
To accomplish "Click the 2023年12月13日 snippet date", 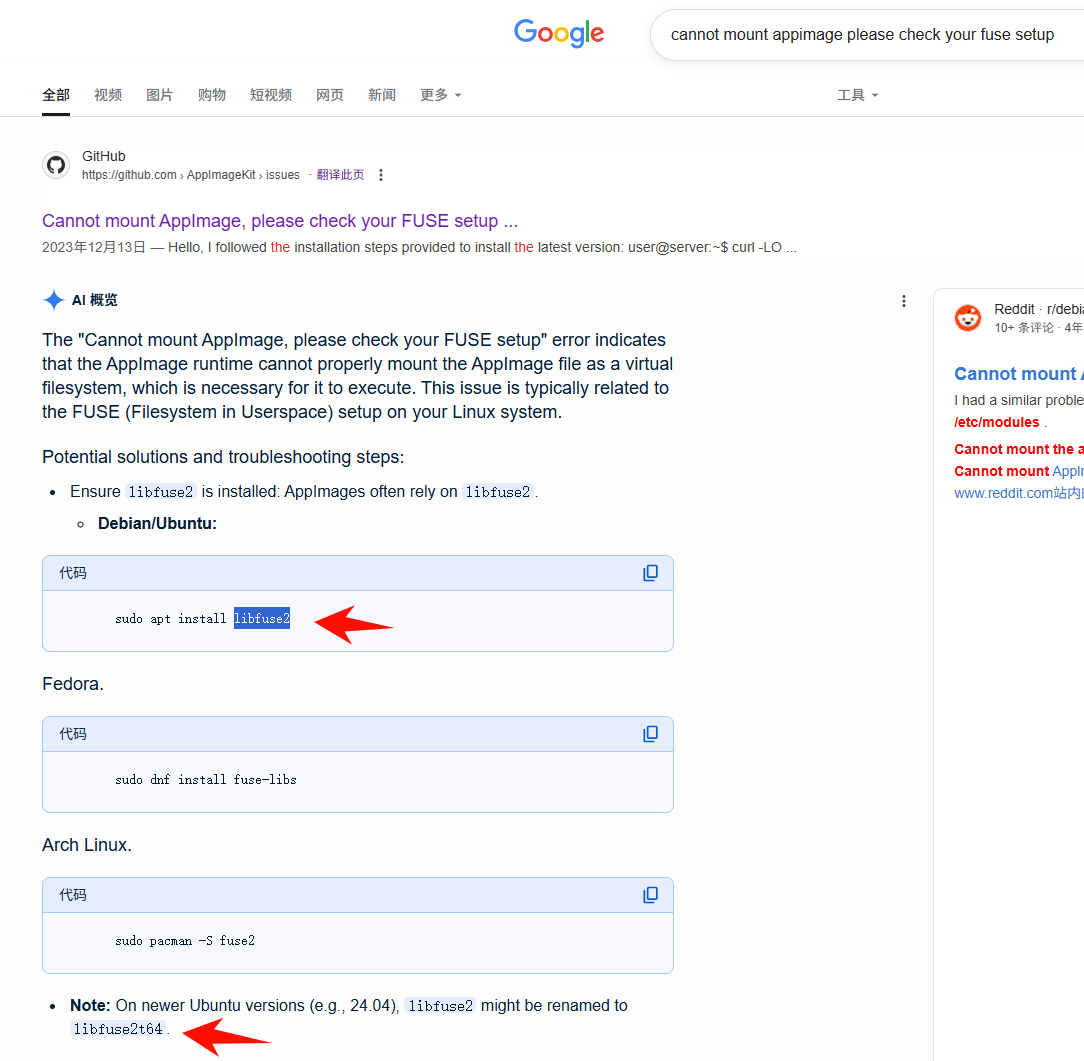I will point(94,247).
